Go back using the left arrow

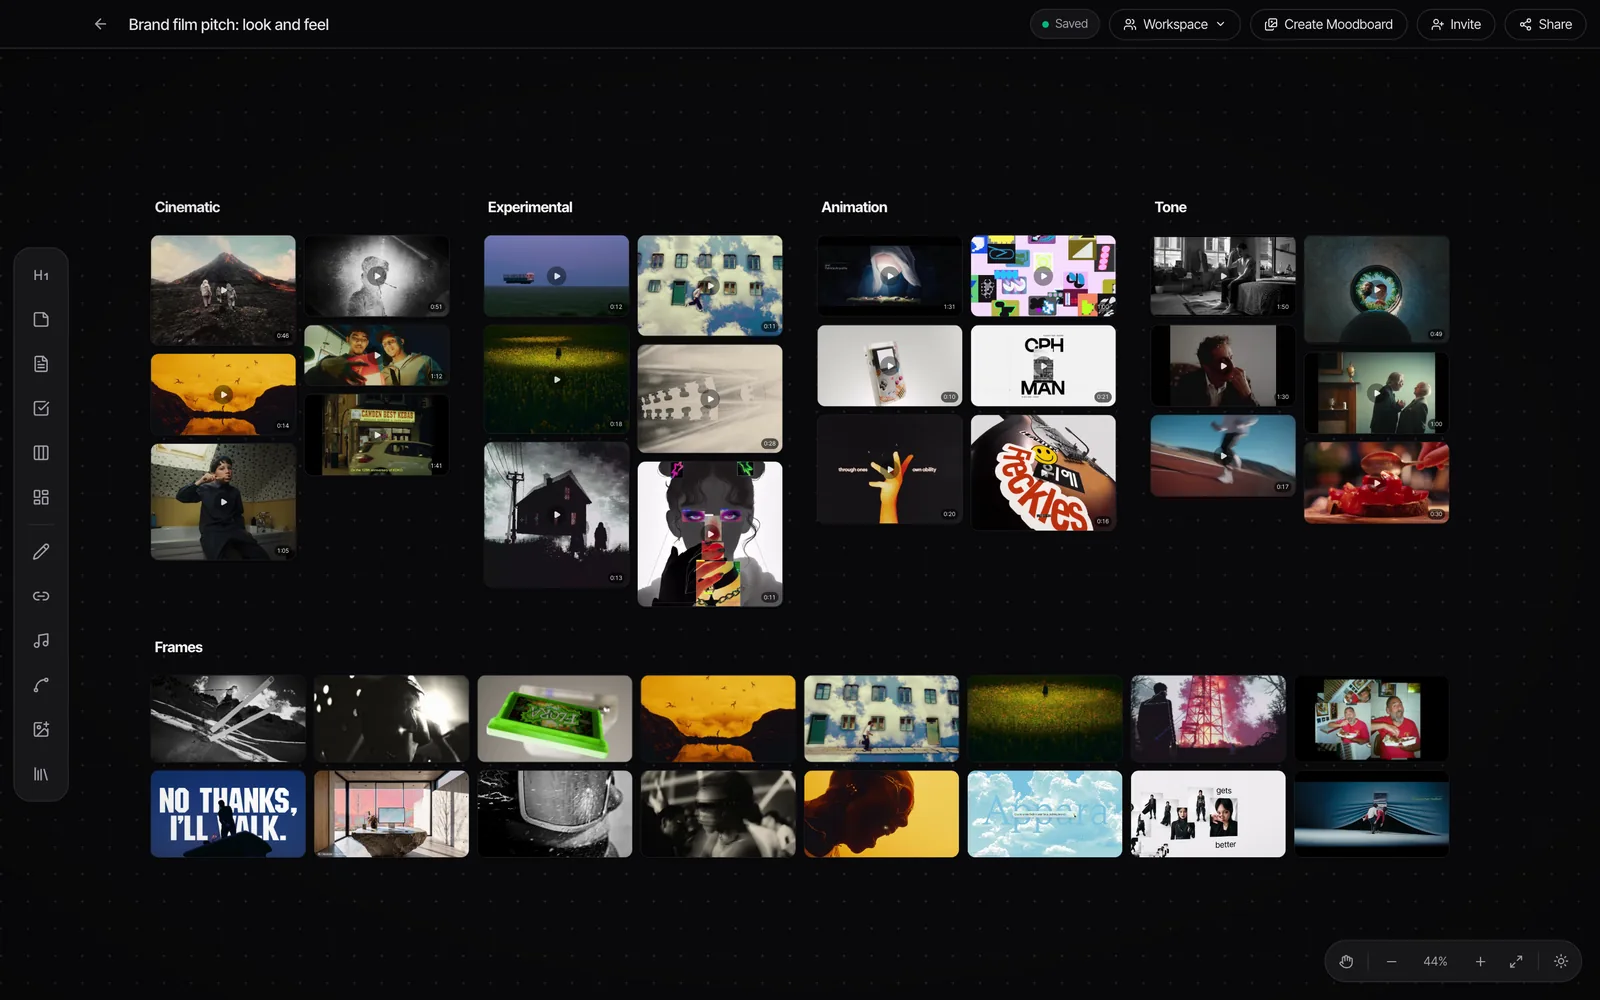click(100, 24)
